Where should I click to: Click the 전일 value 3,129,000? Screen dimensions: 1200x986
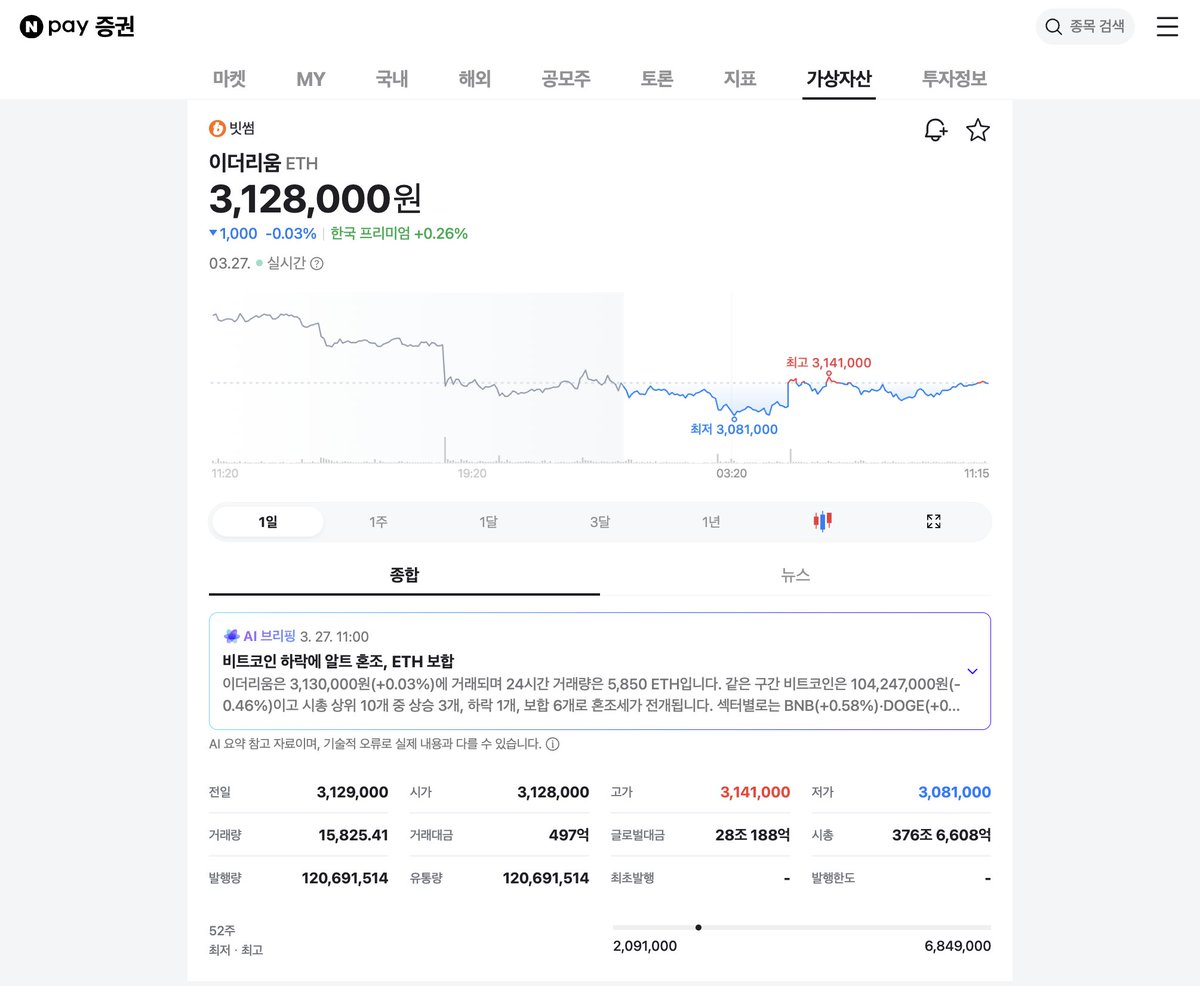(352, 792)
